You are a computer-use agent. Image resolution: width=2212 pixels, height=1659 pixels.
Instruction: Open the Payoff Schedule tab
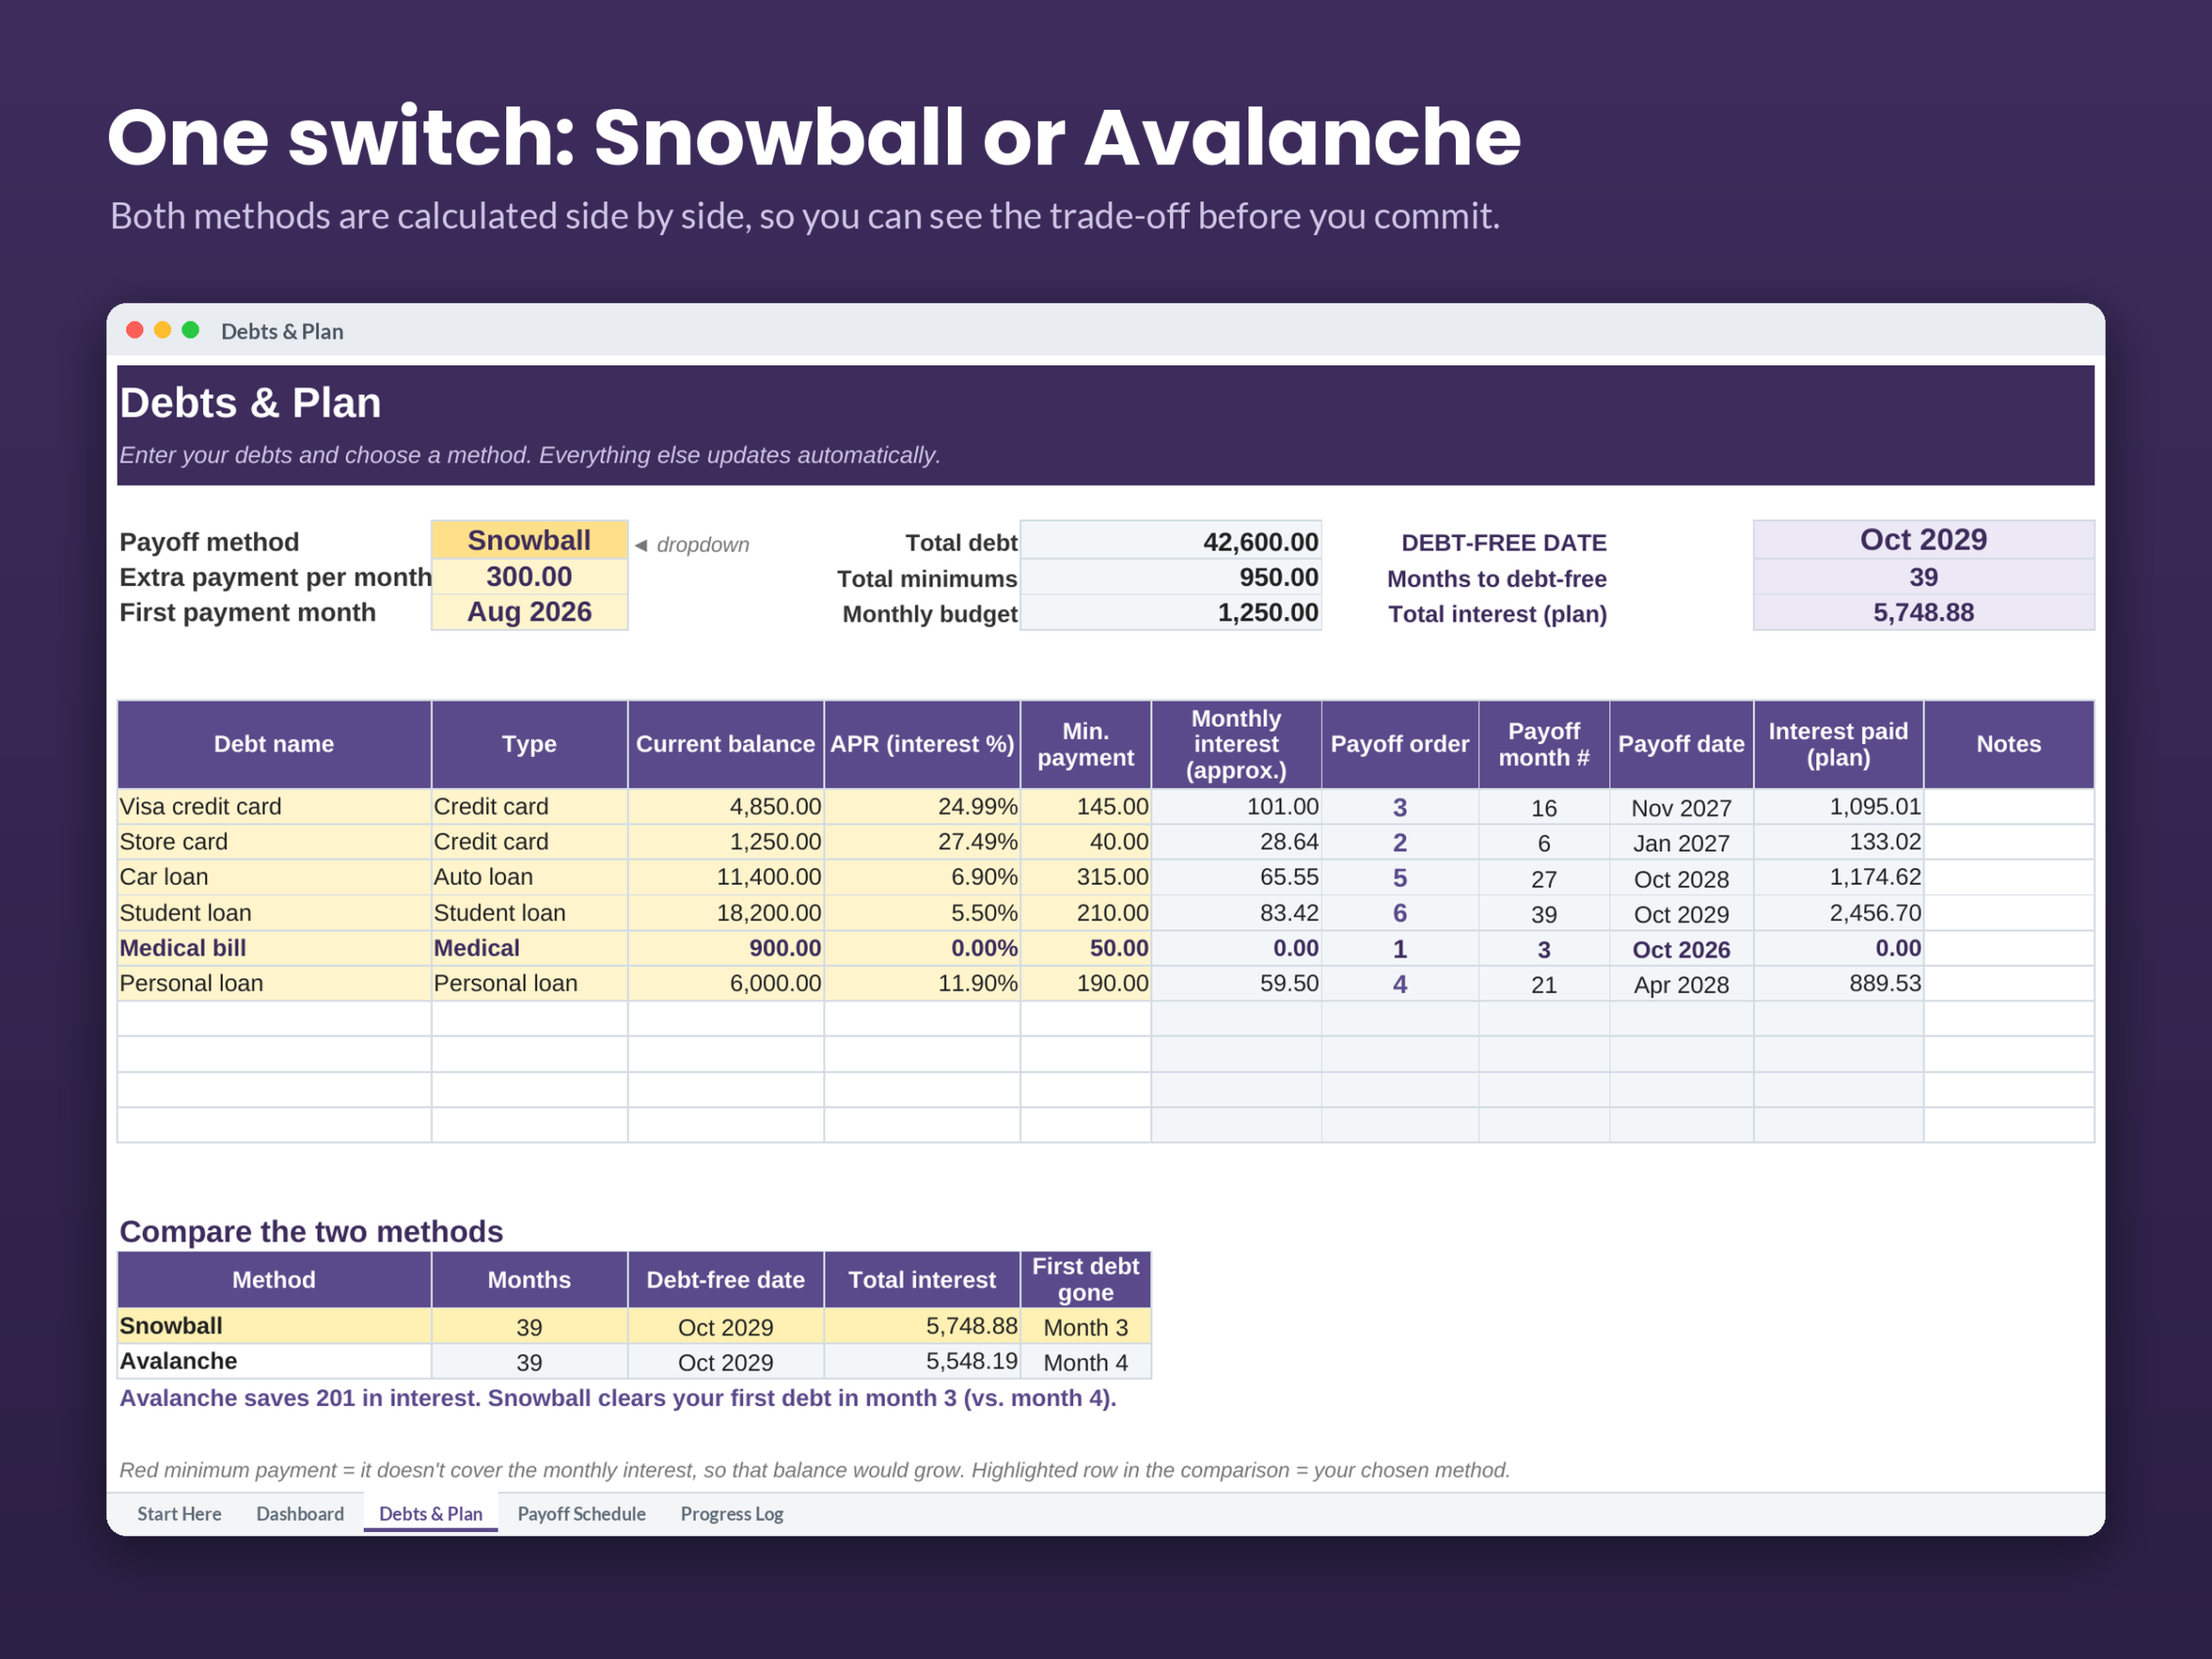pos(581,1513)
